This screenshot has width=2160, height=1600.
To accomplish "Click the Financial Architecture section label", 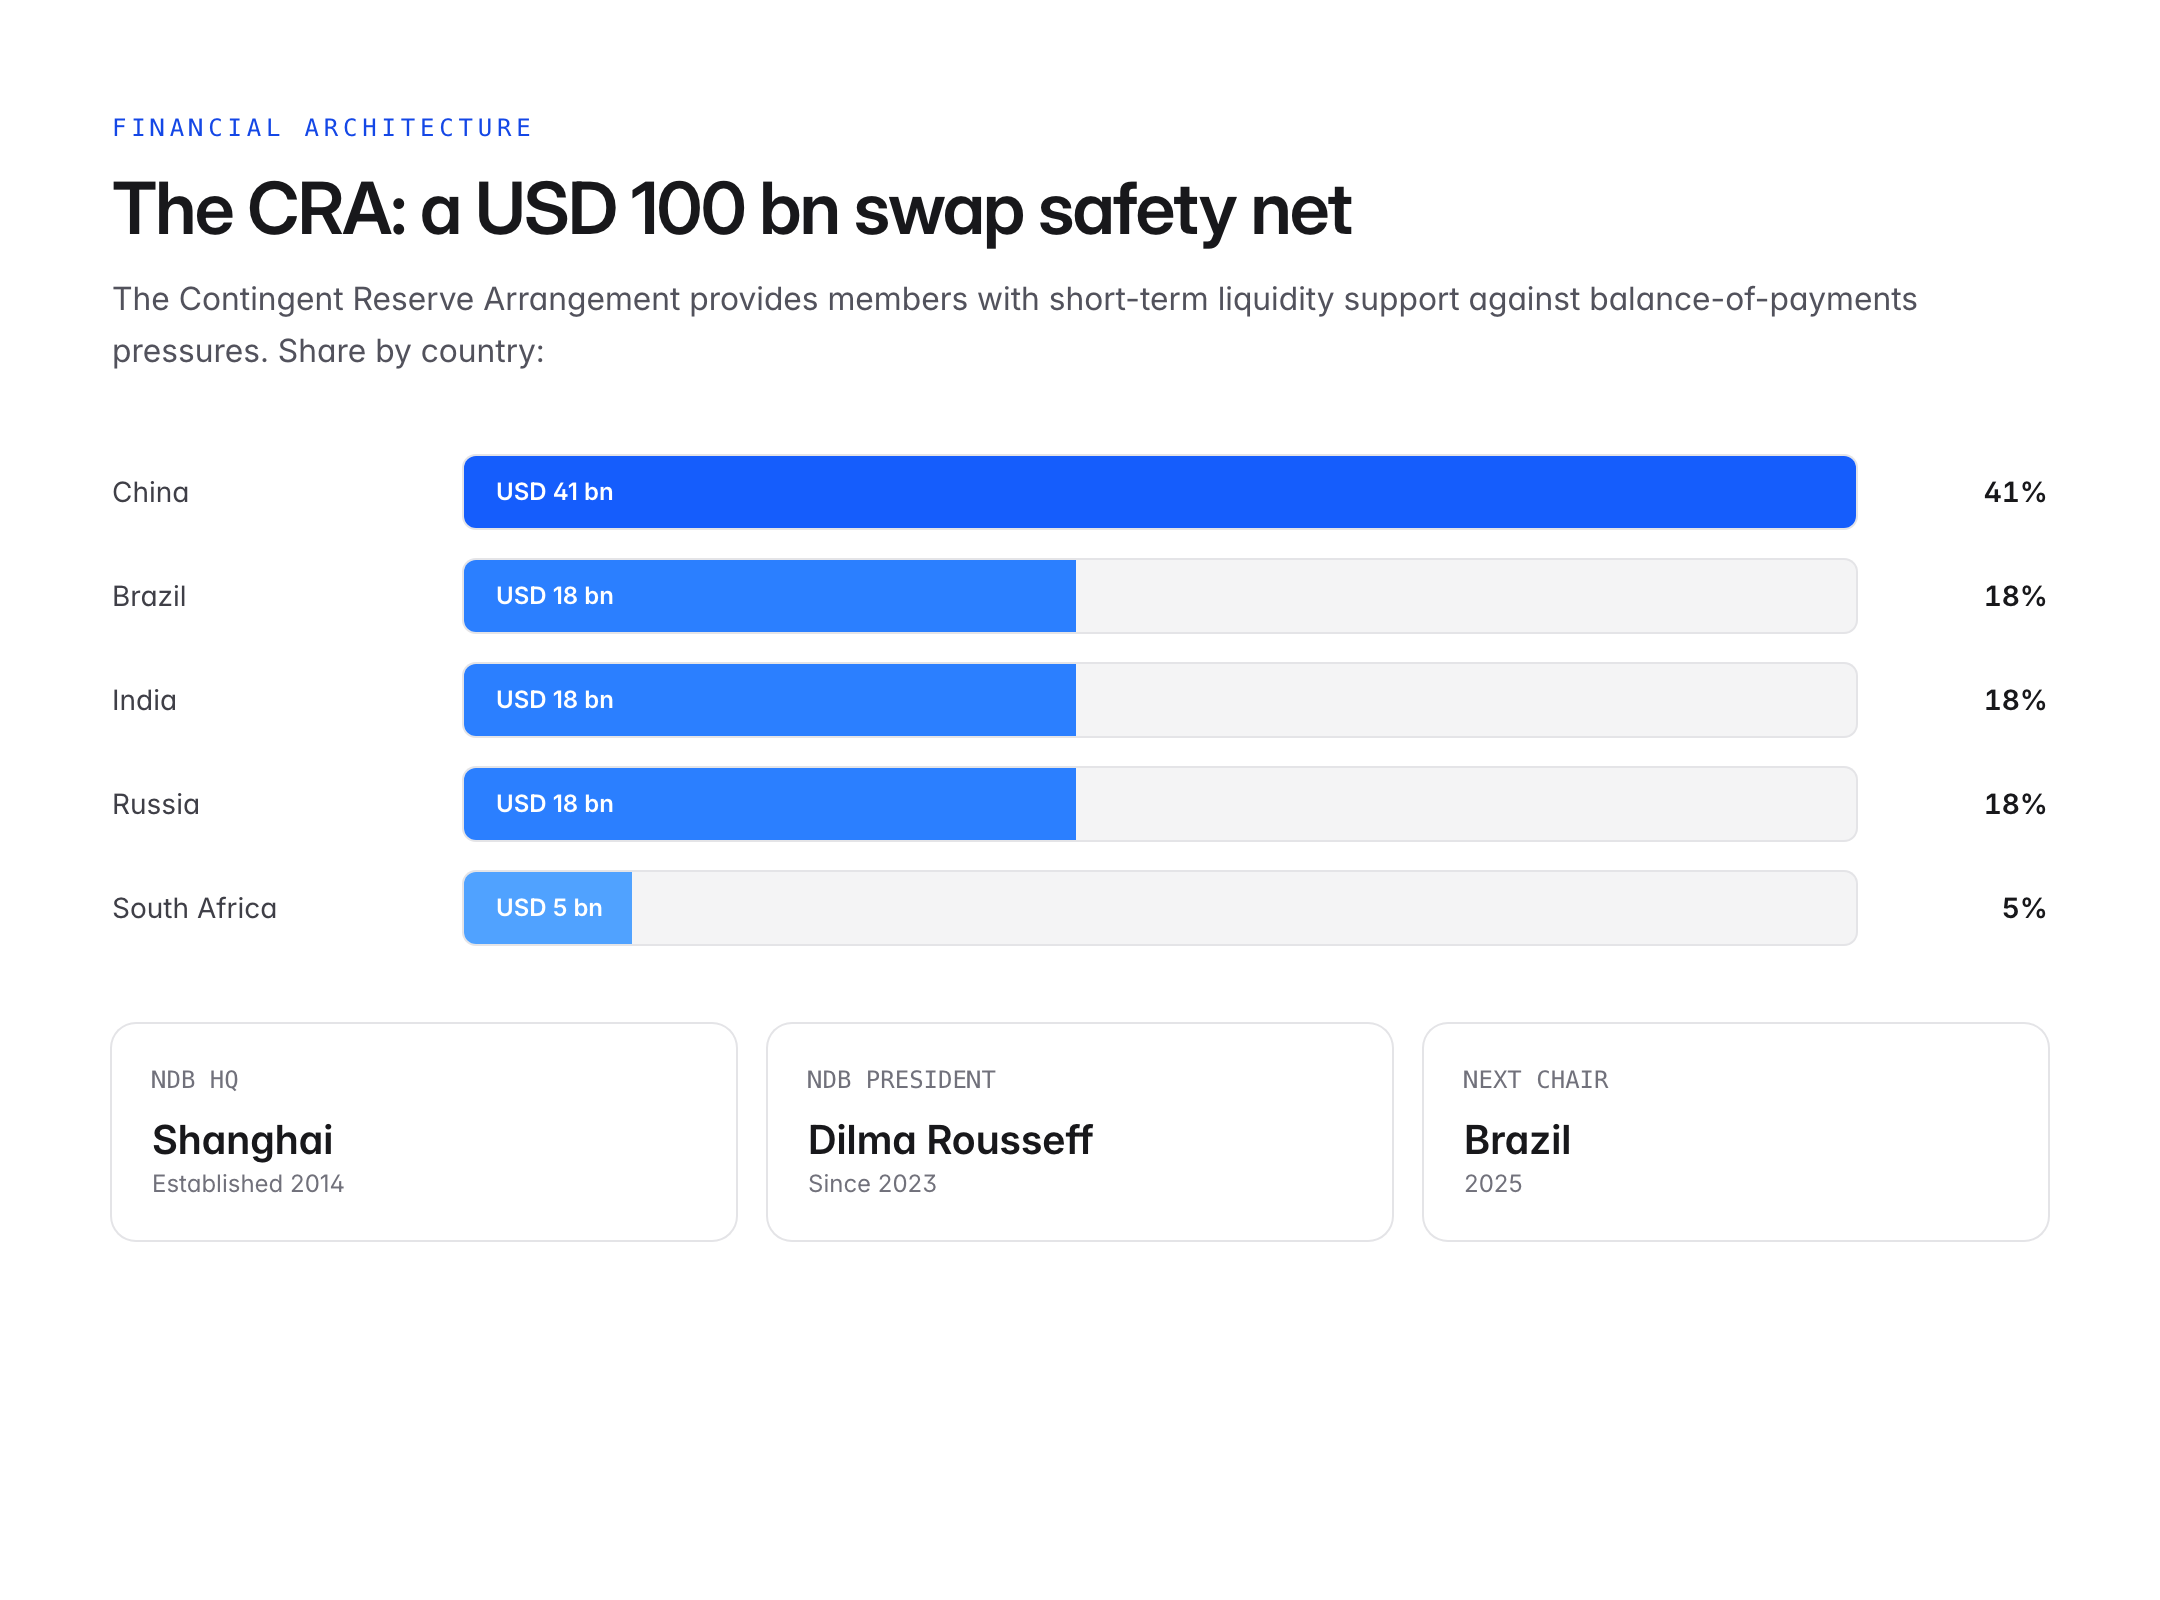I will coord(322,128).
